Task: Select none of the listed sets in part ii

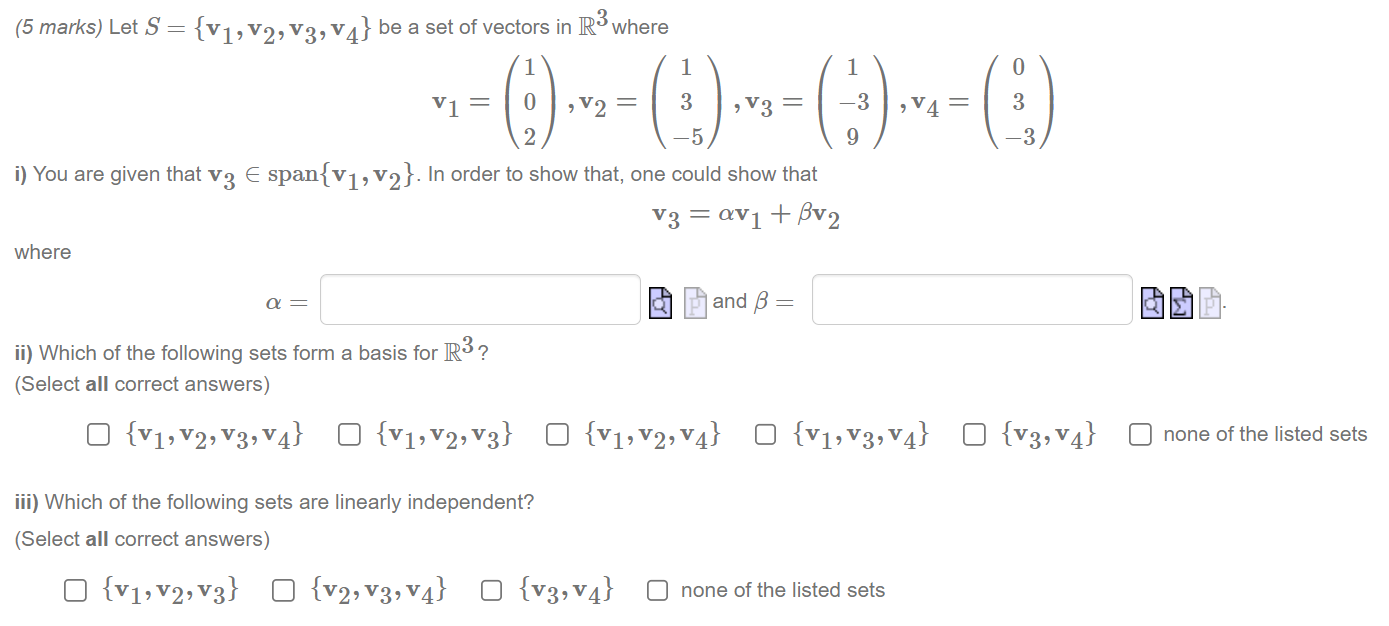Action: coord(1139,433)
